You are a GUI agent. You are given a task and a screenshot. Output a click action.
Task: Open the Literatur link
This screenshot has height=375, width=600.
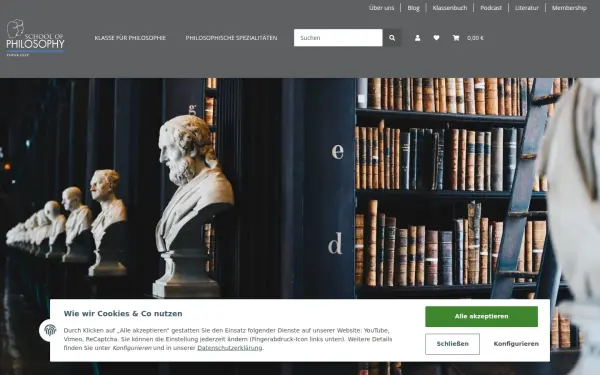coord(527,8)
